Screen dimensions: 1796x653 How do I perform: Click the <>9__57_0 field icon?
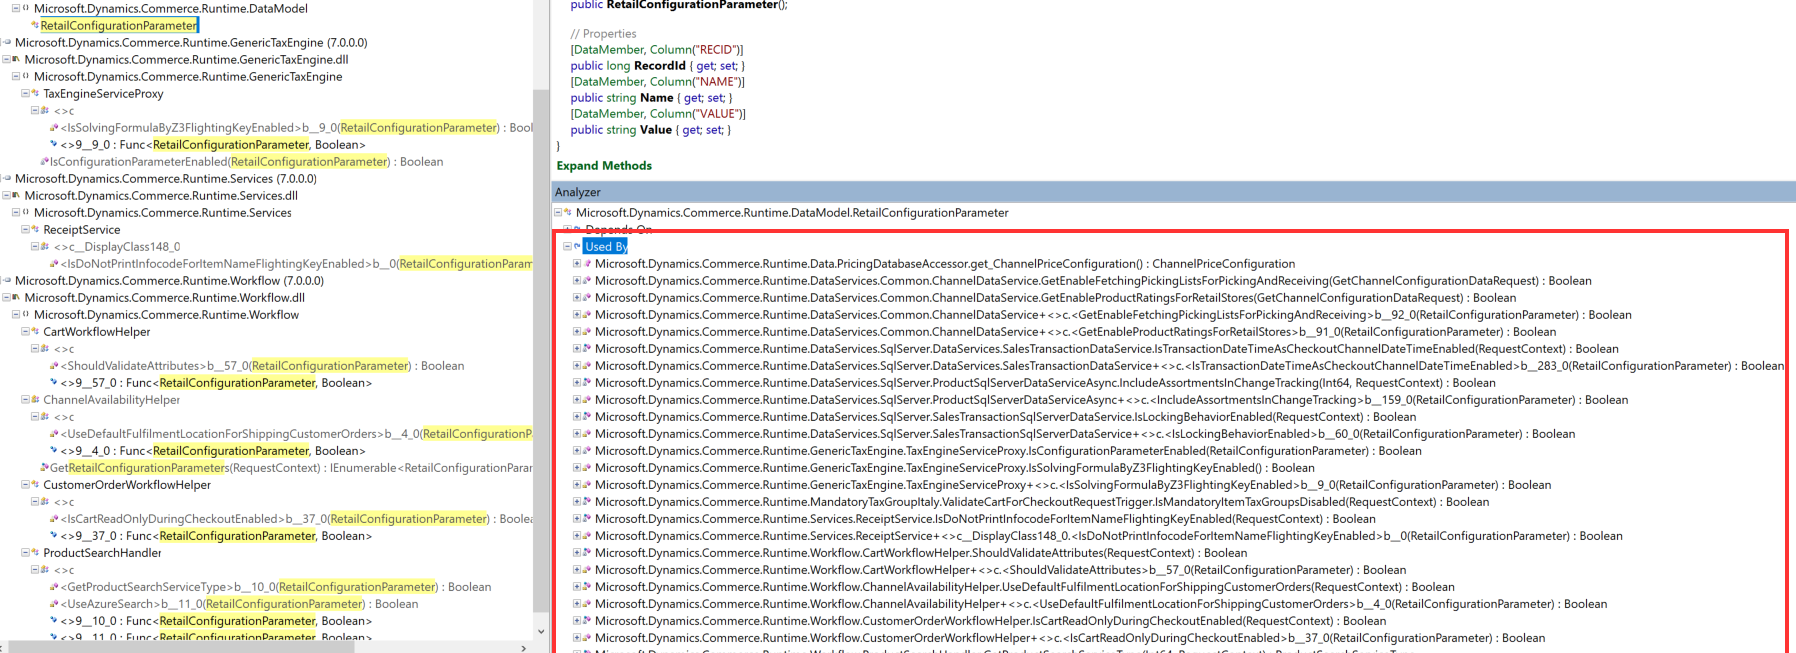(54, 382)
